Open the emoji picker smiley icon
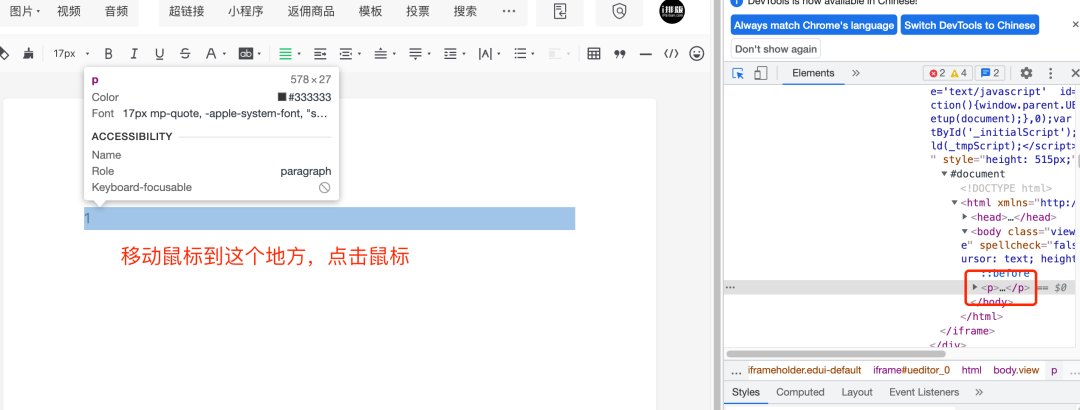Image resolution: width=1080 pixels, height=410 pixels. (697, 53)
